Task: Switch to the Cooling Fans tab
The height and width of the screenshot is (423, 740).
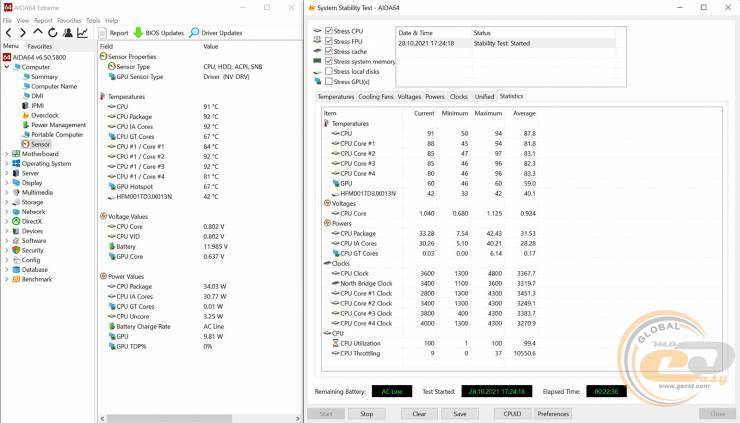Action: point(376,96)
